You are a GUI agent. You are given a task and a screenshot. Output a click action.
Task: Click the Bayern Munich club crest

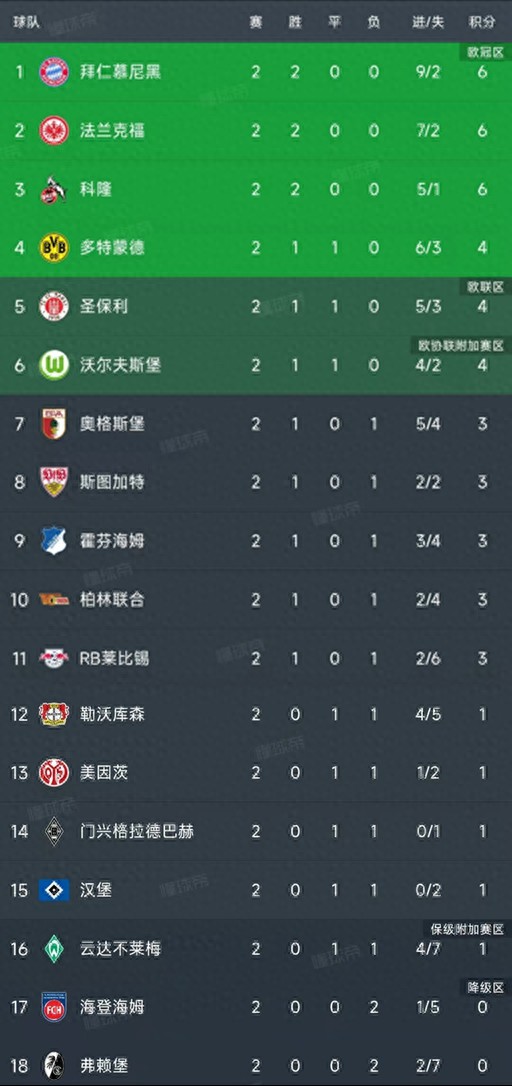point(53,72)
